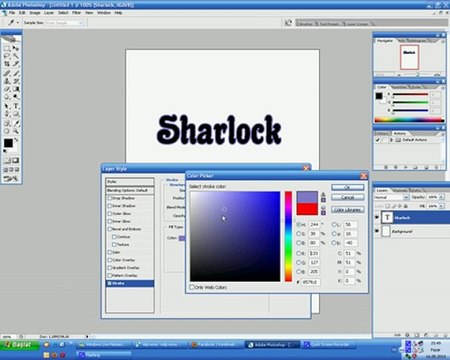Enable the Outer Glow style

coord(110,213)
